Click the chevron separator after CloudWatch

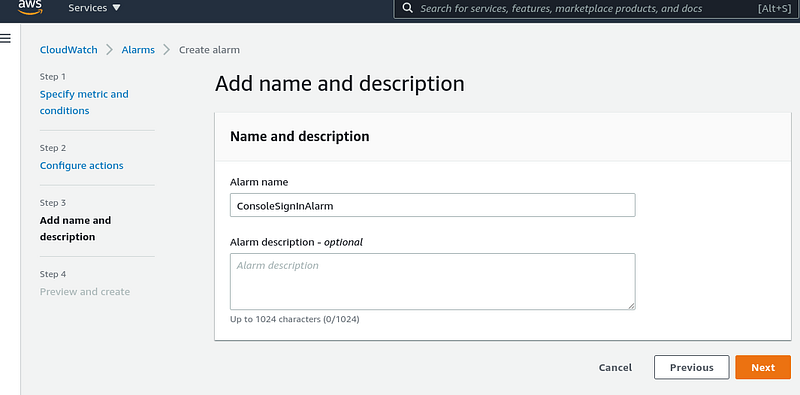coord(109,50)
